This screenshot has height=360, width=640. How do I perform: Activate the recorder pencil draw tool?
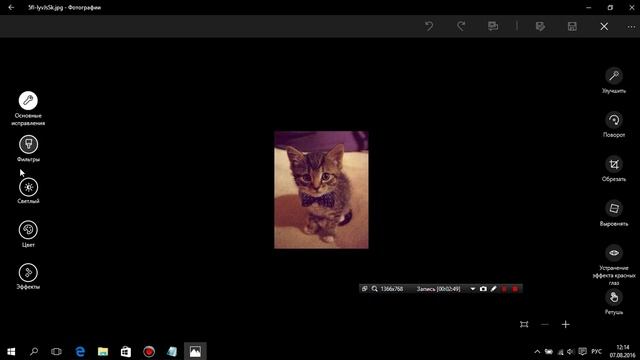tap(493, 289)
